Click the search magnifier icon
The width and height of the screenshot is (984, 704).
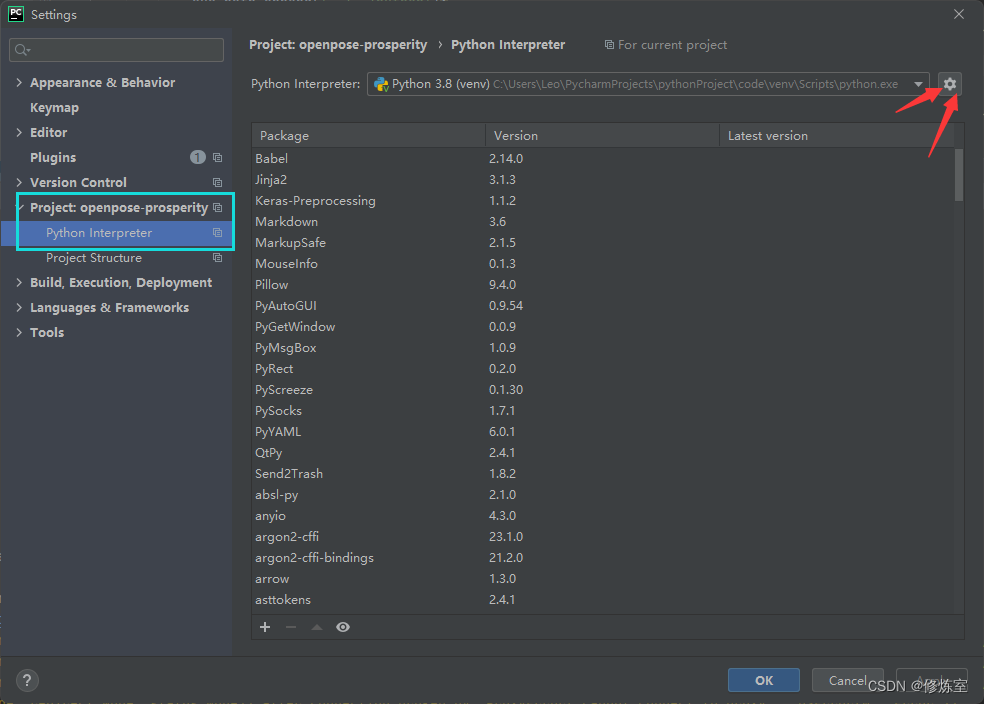pyautogui.click(x=22, y=50)
